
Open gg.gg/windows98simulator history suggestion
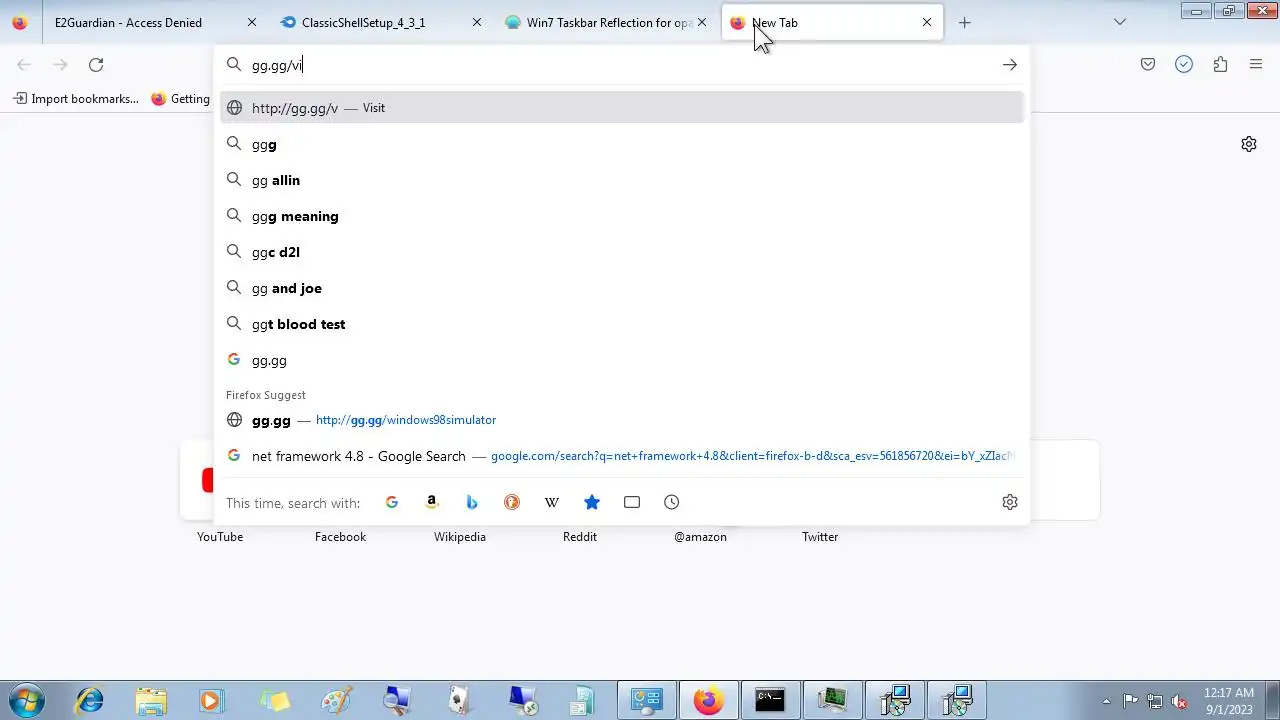(622, 420)
